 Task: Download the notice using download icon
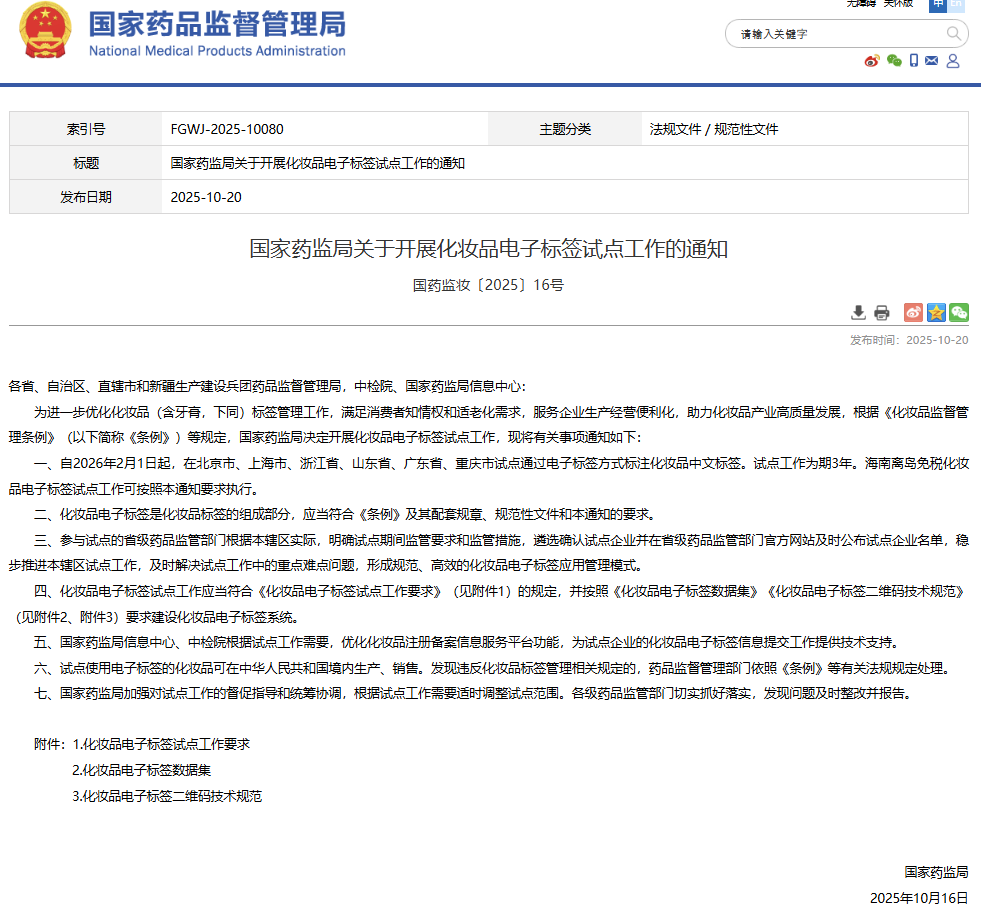(x=859, y=312)
